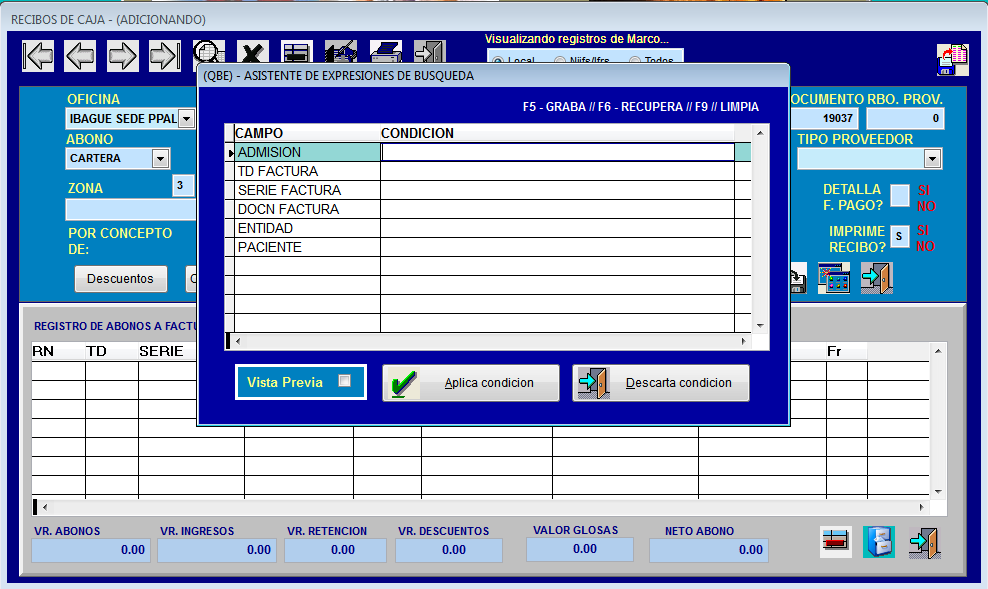The width and height of the screenshot is (988, 589).
Task: Jump to the last record arrow
Action: click(164, 55)
